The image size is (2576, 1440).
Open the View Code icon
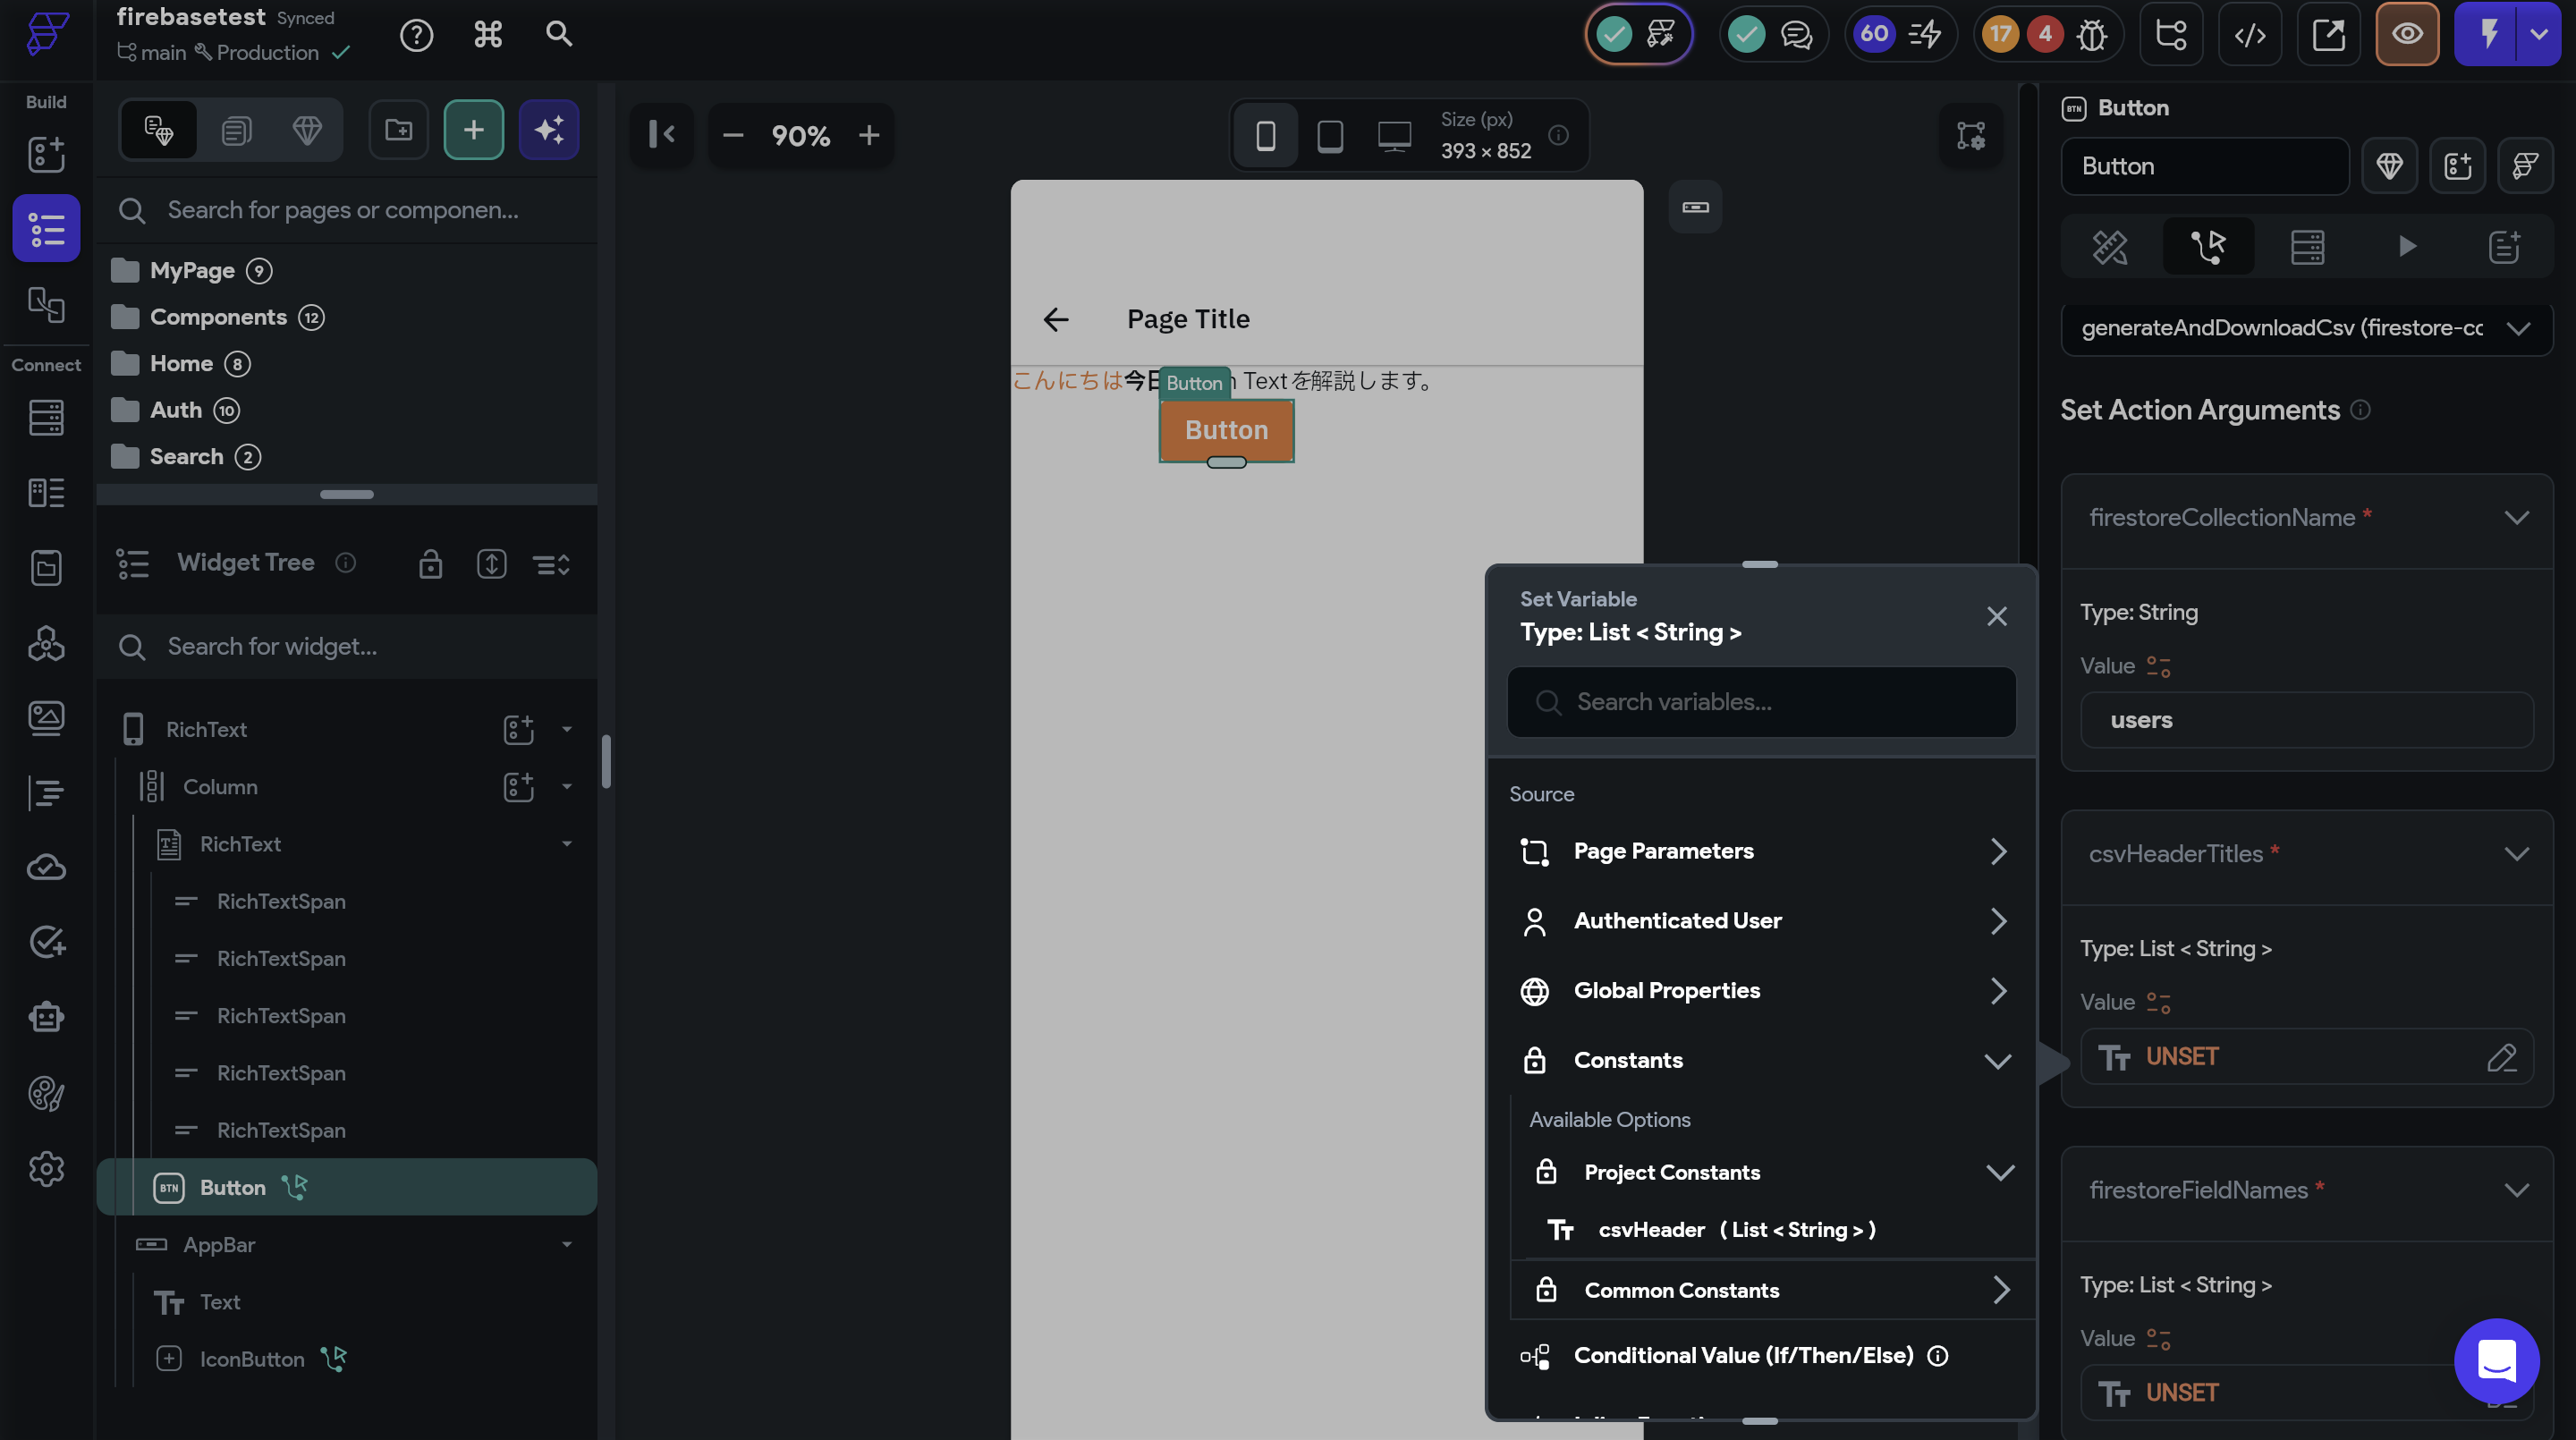coord(2250,35)
